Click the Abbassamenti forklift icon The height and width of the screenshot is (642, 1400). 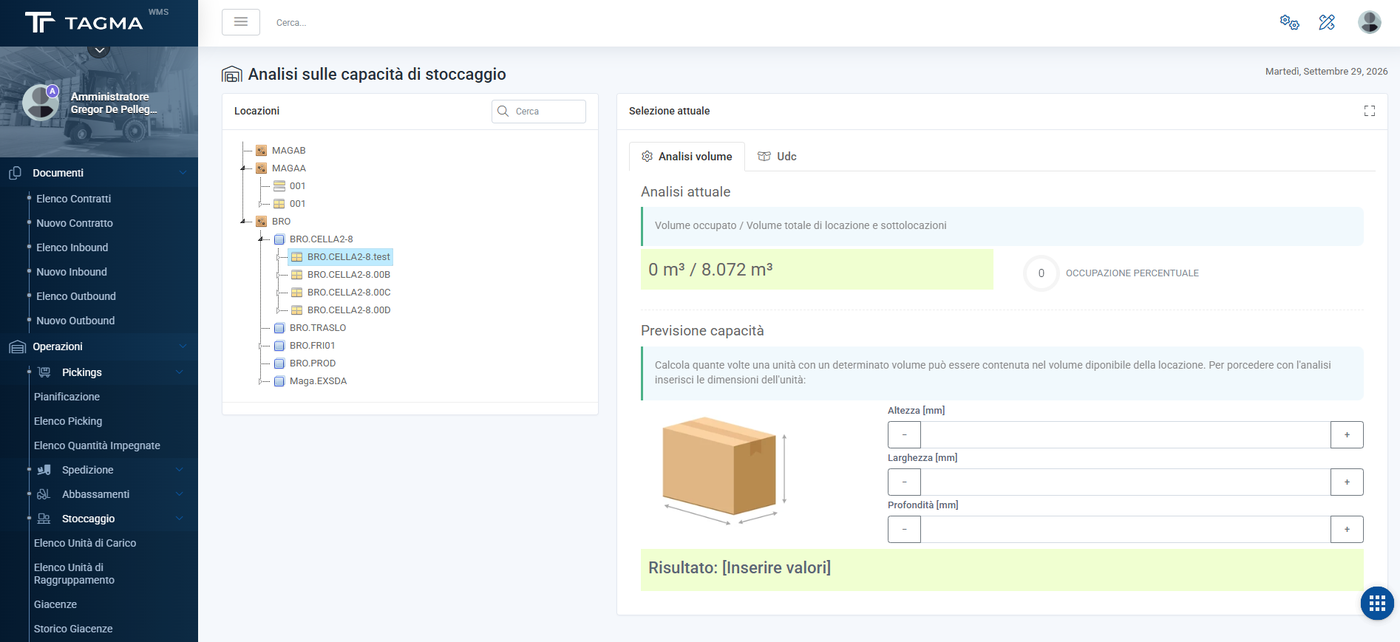(43, 494)
